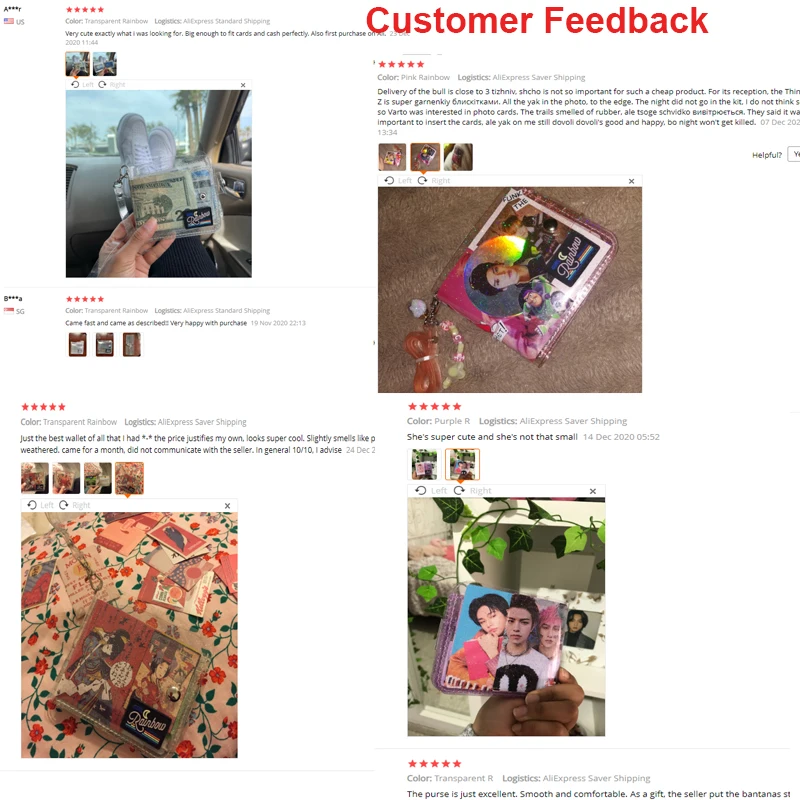The image size is (800, 800).
Task: Click the Helpful Yes button
Action: (794, 154)
